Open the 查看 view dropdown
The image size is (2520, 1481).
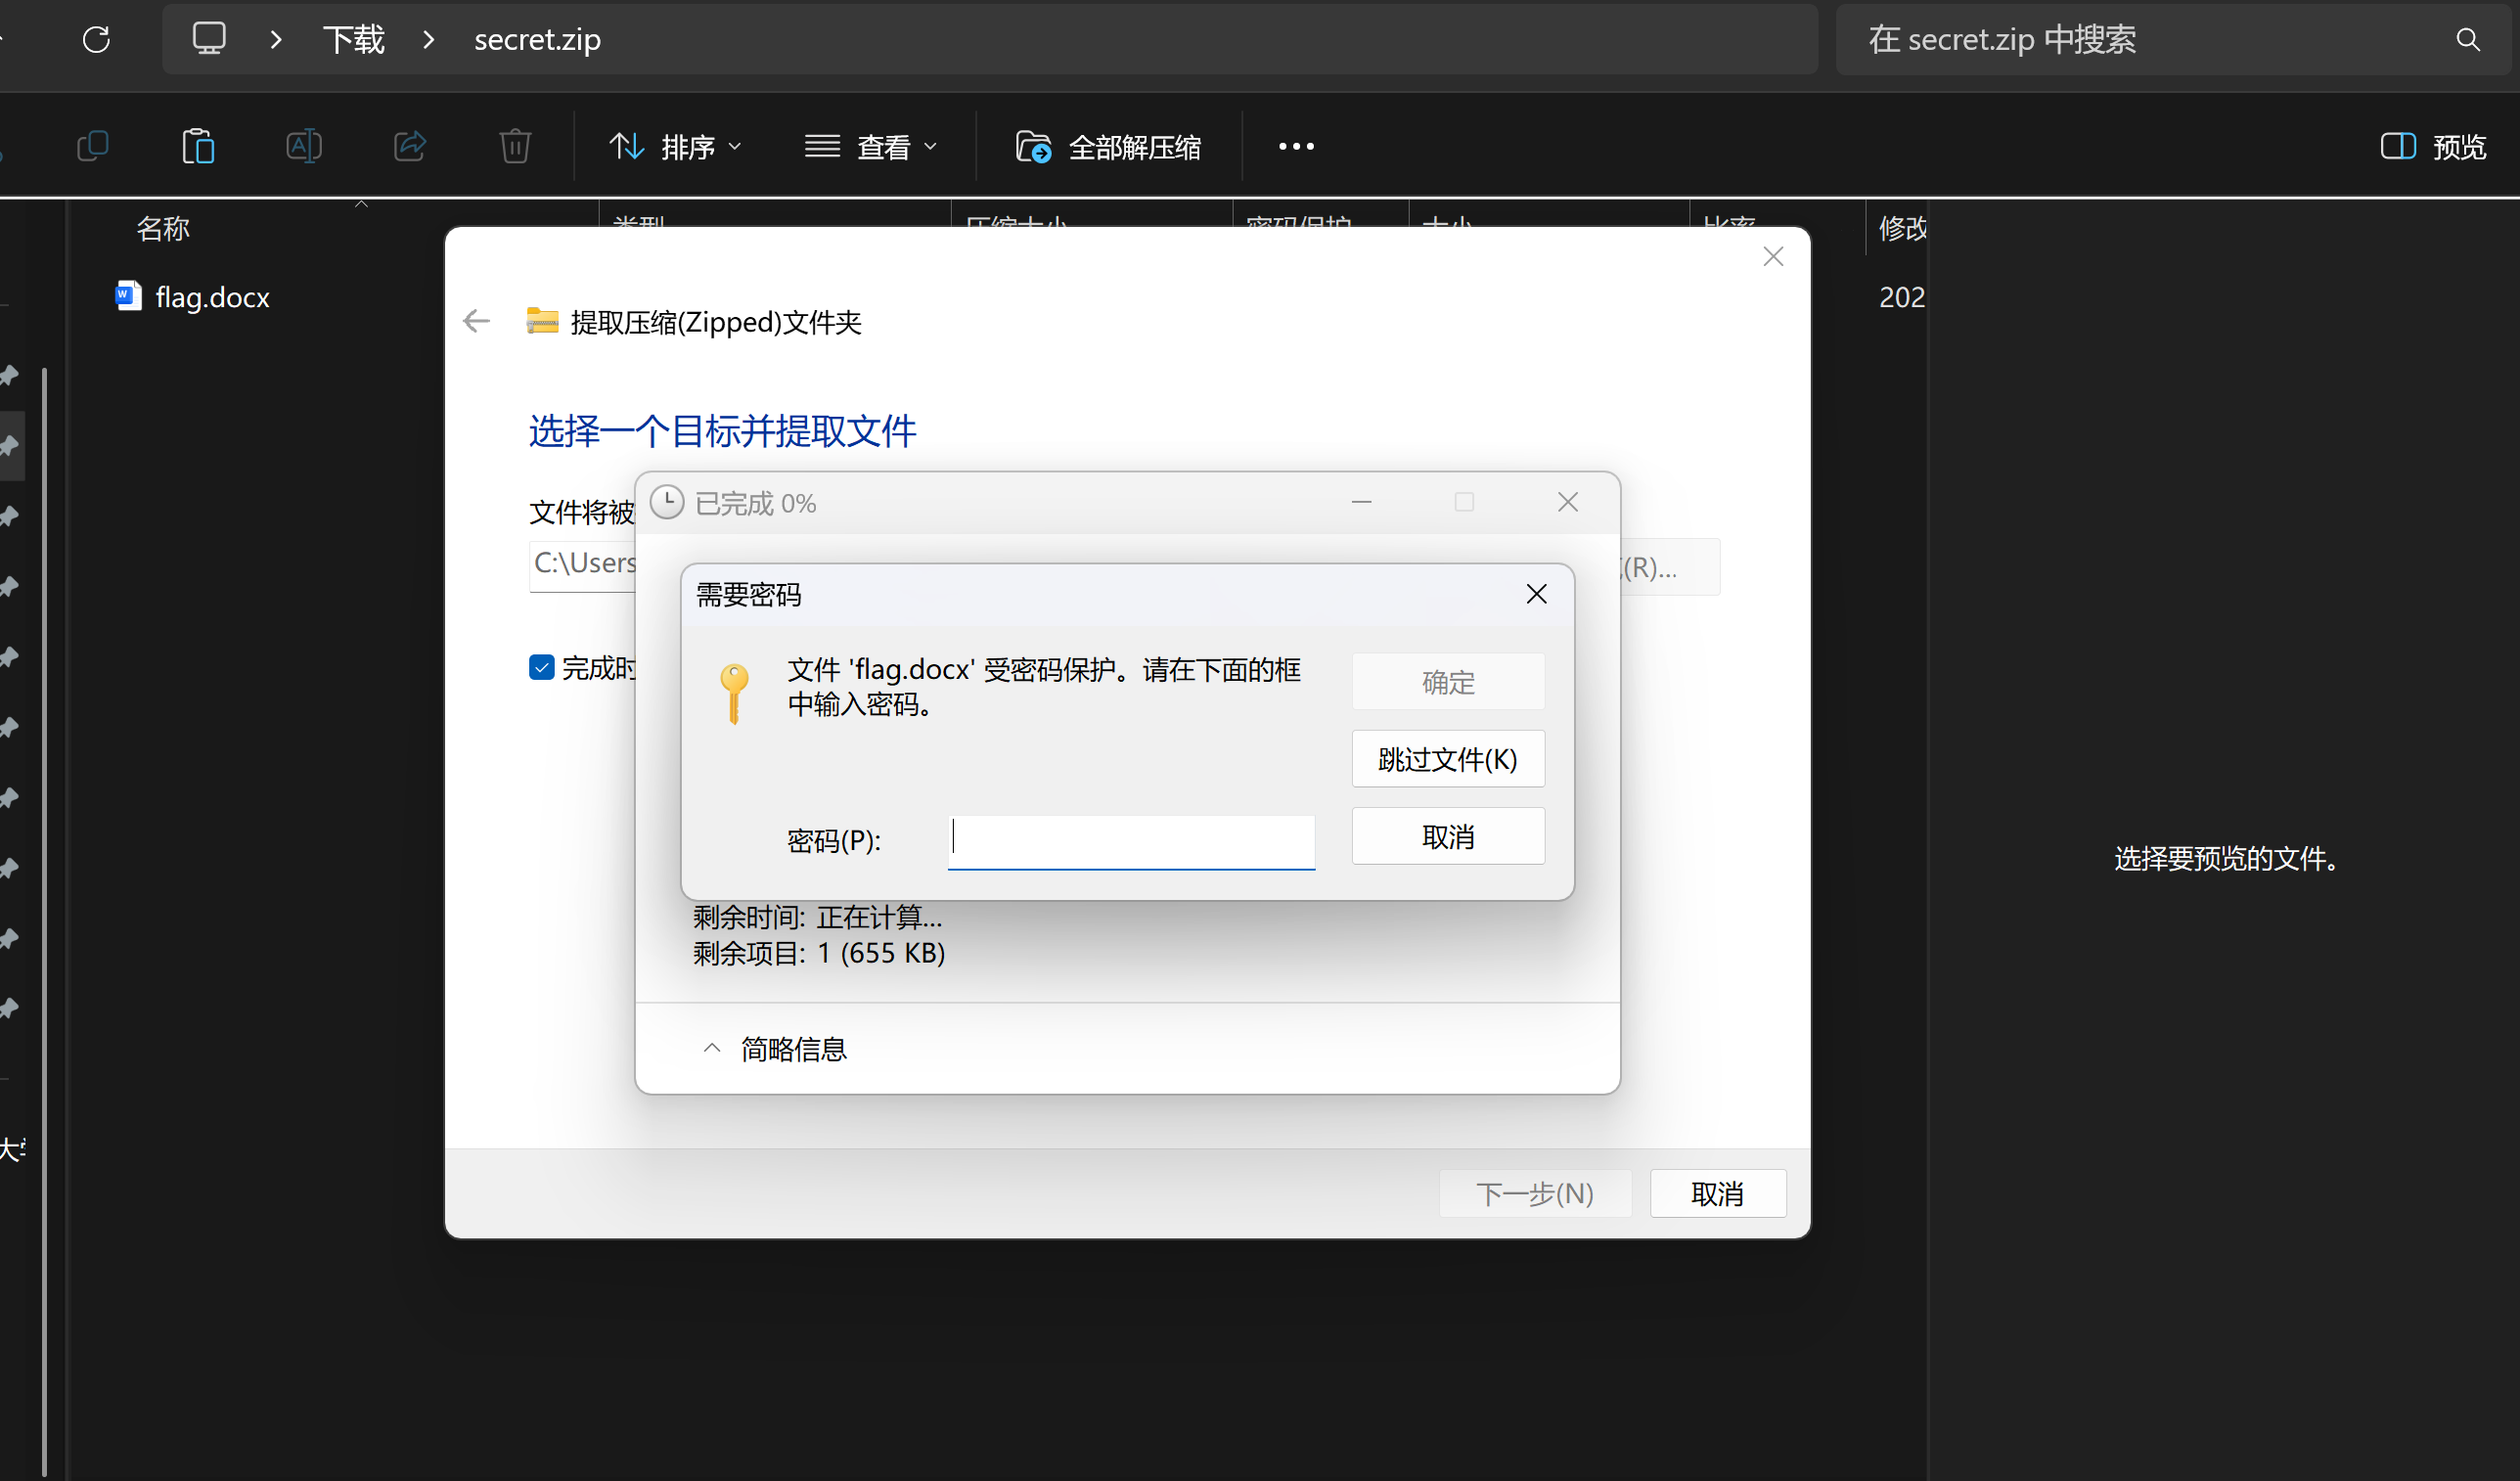[x=871, y=147]
